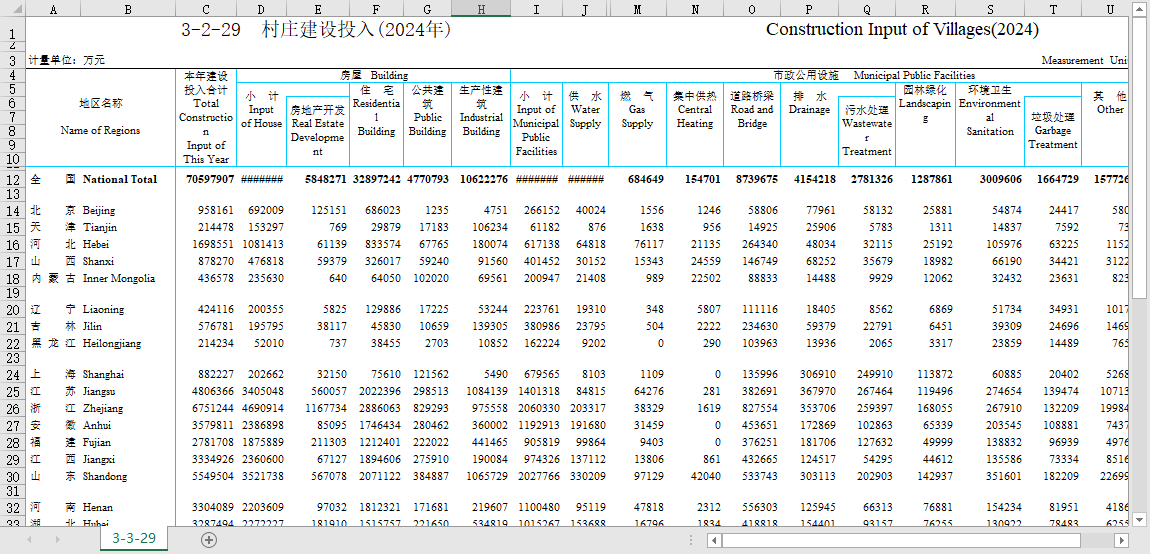Click the Inner Mongolia region cell
Image resolution: width=1150 pixels, height=554 pixels.
pyautogui.click(x=119, y=278)
